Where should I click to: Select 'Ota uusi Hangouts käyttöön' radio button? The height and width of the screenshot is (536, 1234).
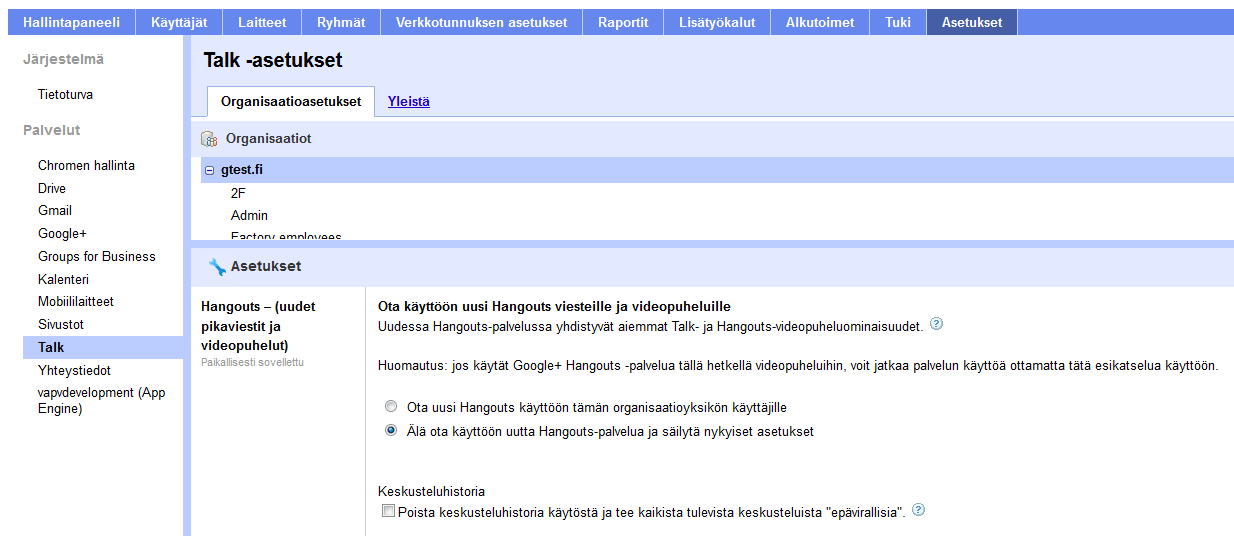point(391,407)
